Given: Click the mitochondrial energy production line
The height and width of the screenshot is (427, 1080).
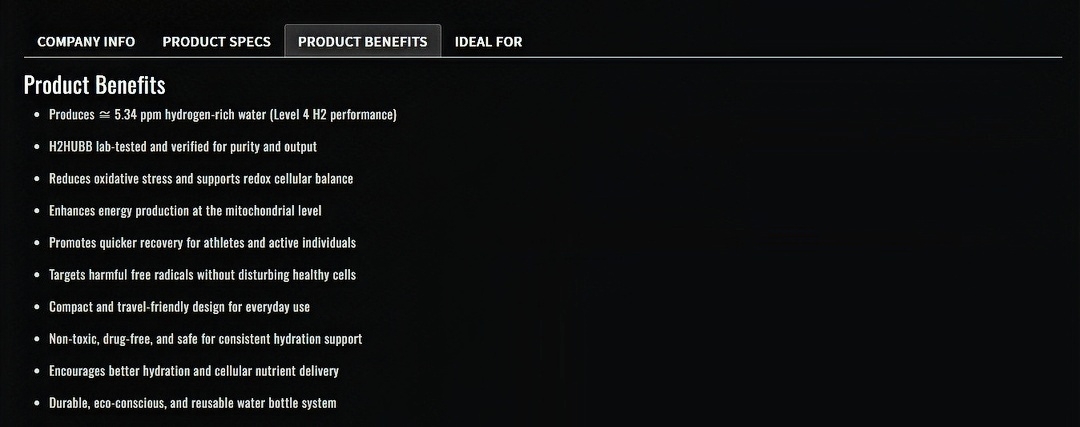Looking at the screenshot, I should 185,211.
